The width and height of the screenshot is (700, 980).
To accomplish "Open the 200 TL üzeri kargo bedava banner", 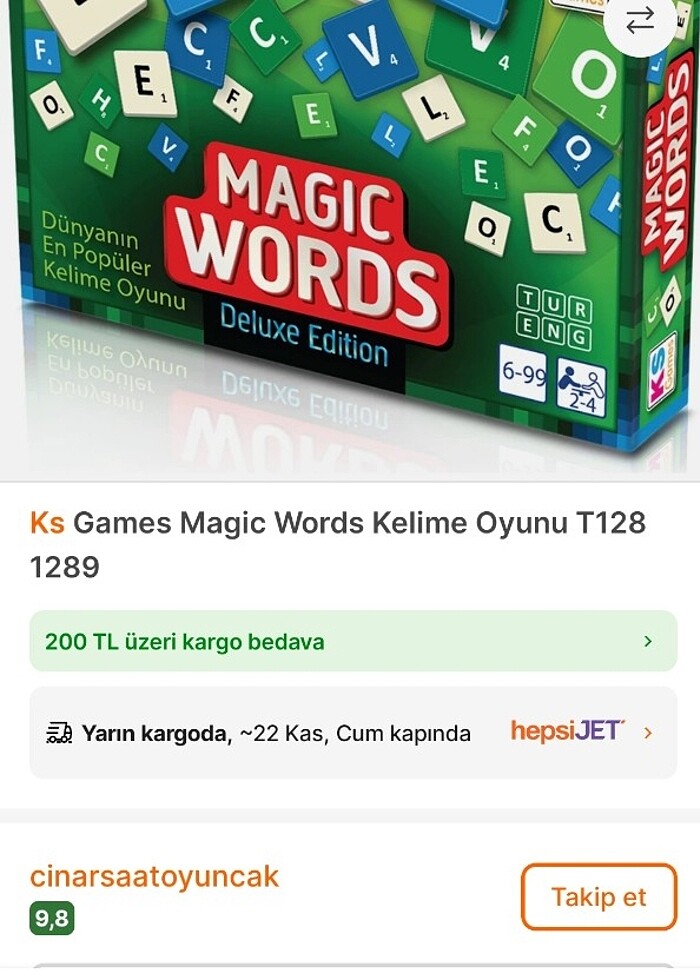I will (x=353, y=641).
